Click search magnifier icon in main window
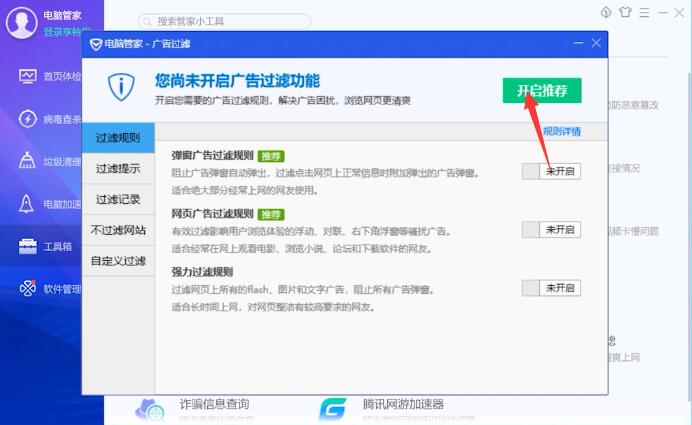This screenshot has width=692, height=425. point(147,22)
